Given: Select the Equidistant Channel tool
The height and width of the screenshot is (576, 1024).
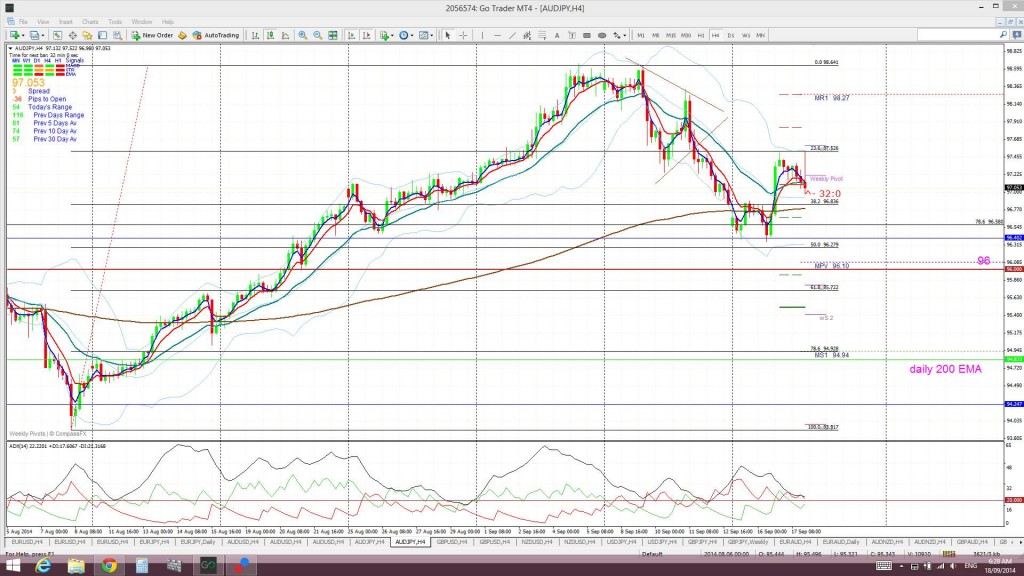Looking at the screenshot, I should point(527,35).
